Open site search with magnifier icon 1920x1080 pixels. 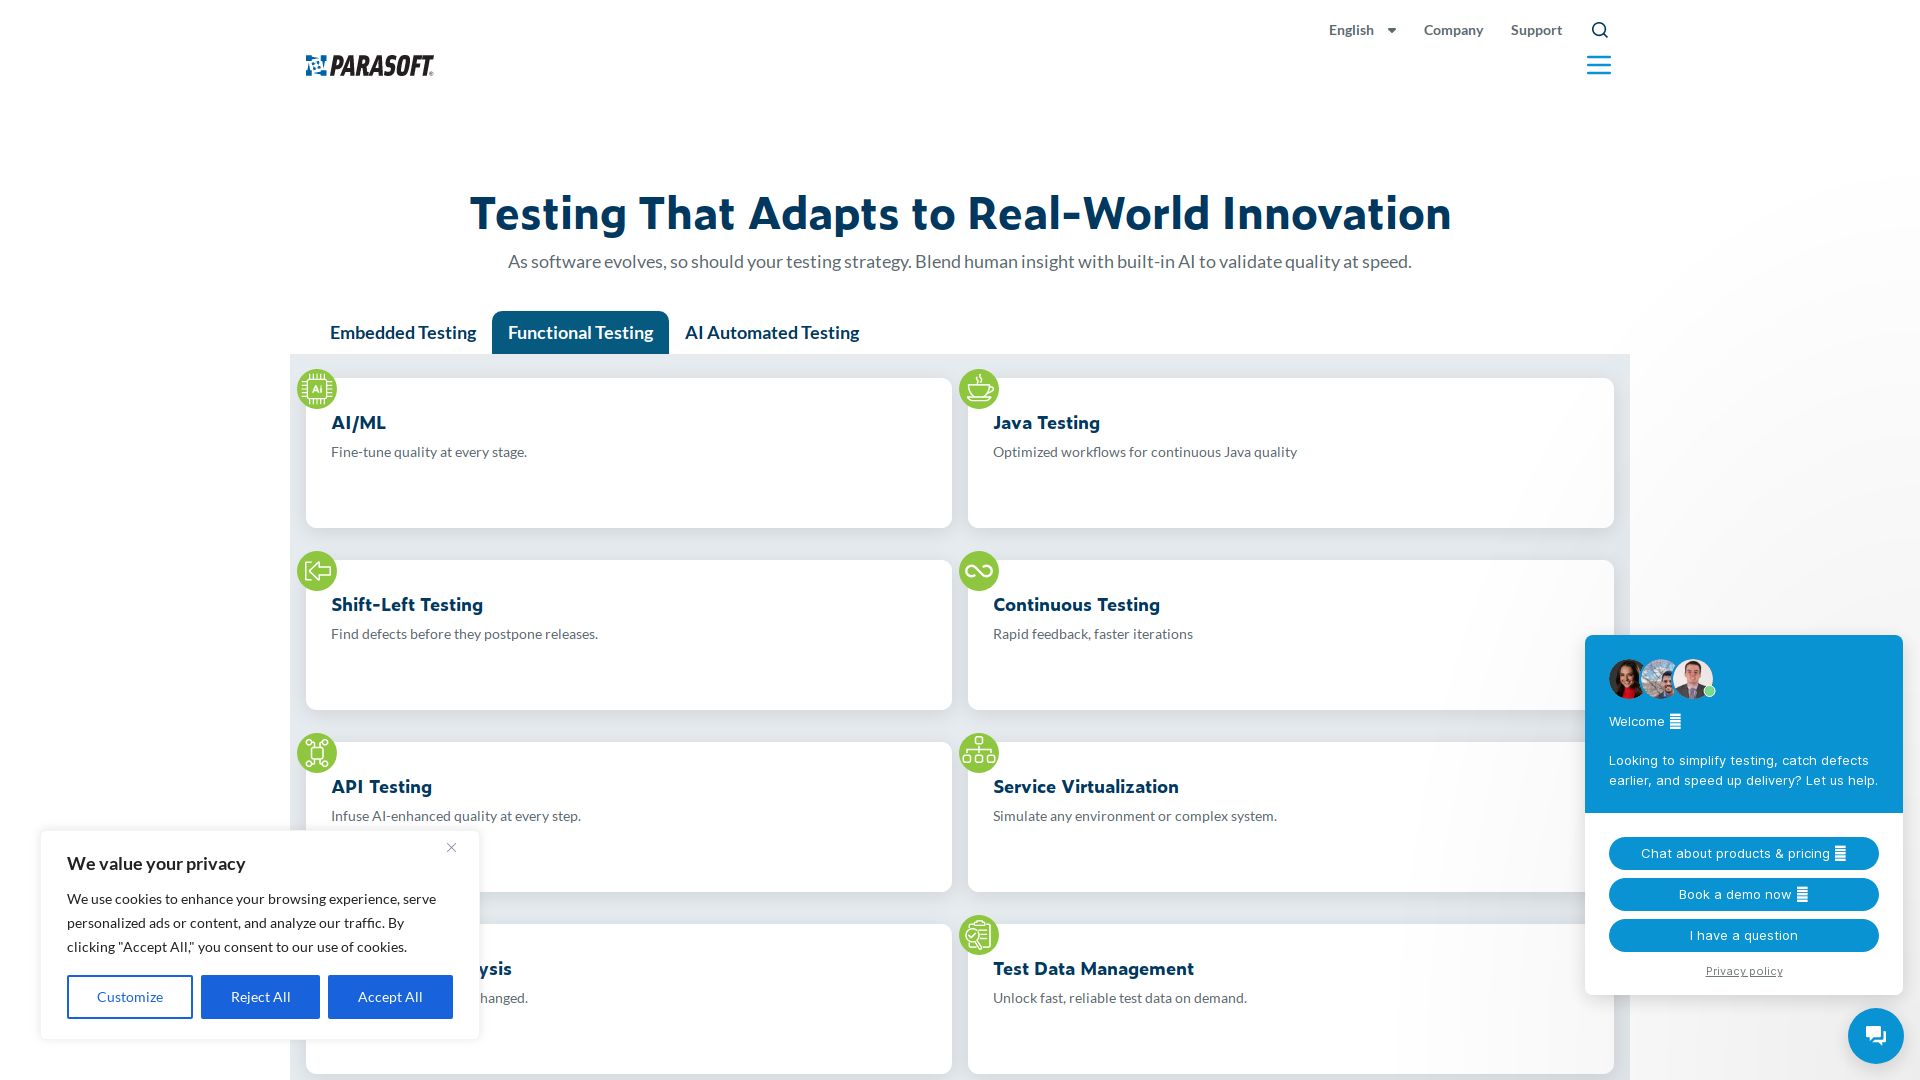point(1599,30)
